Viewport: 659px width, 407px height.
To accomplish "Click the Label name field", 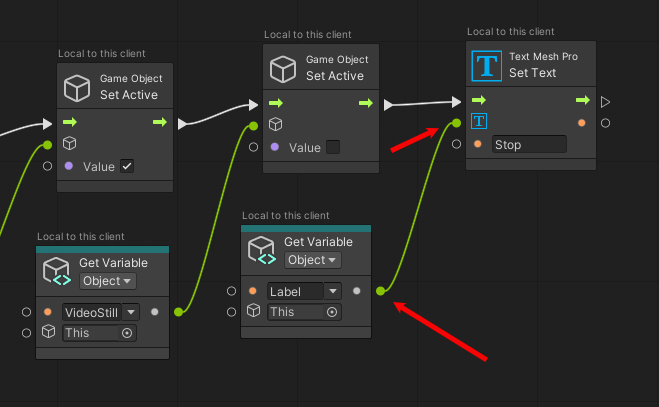I will point(295,291).
